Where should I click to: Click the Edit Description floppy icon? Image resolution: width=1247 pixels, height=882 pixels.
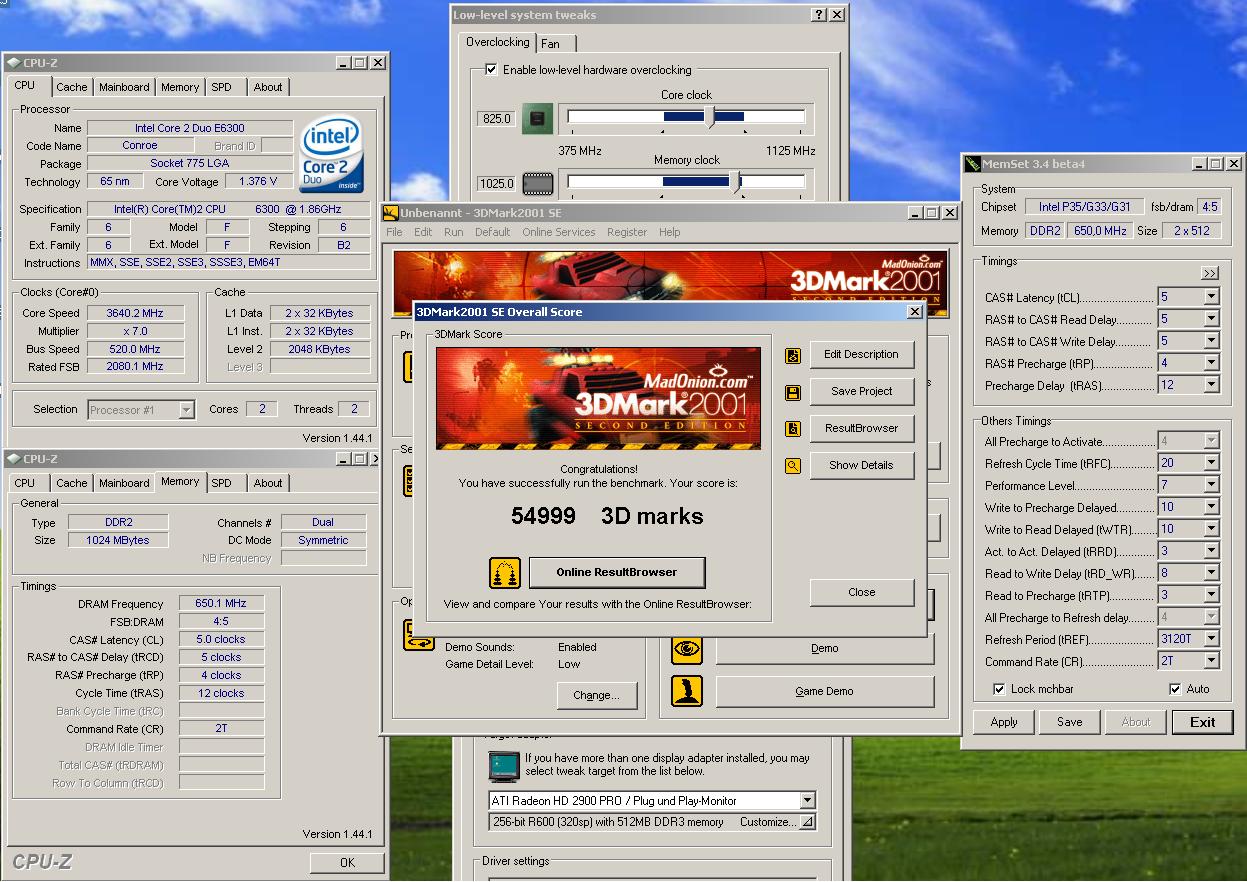pos(793,355)
